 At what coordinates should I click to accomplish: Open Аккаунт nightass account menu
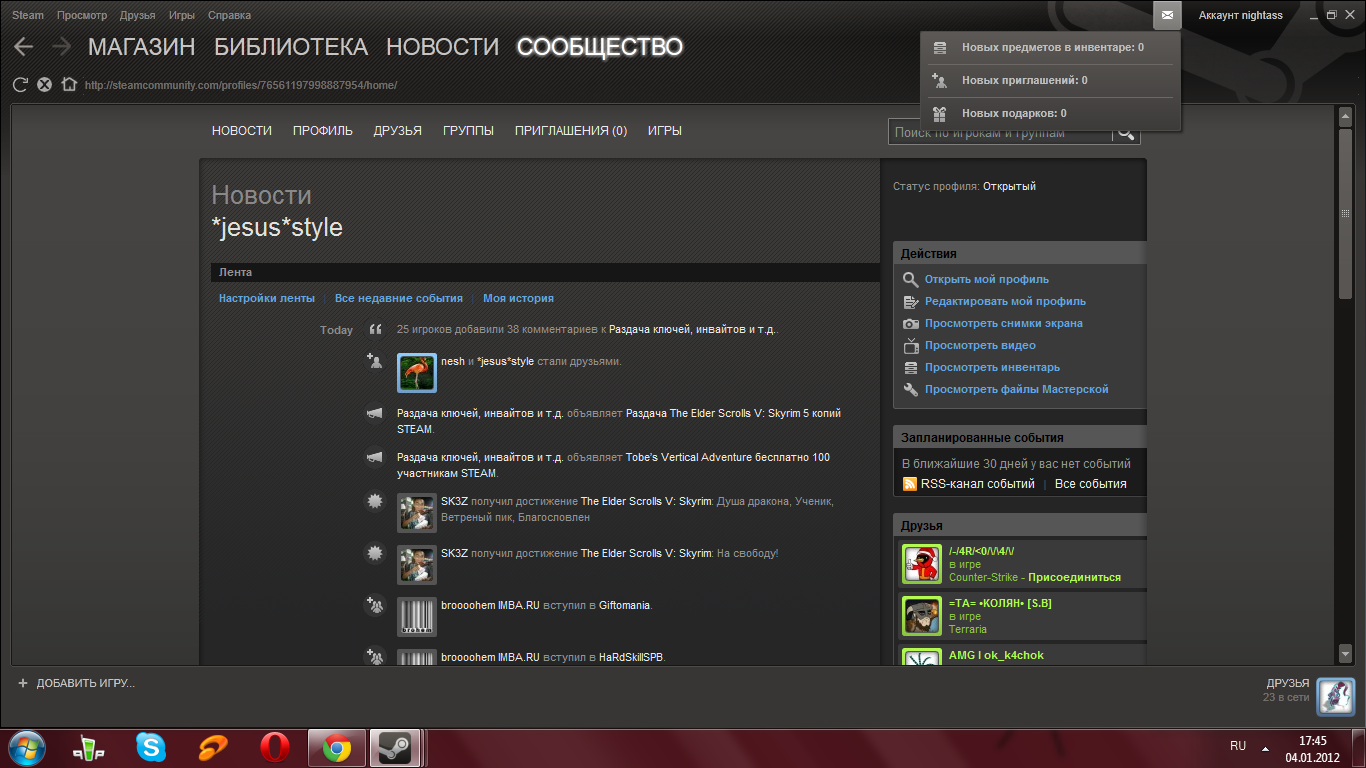click(x=1241, y=15)
